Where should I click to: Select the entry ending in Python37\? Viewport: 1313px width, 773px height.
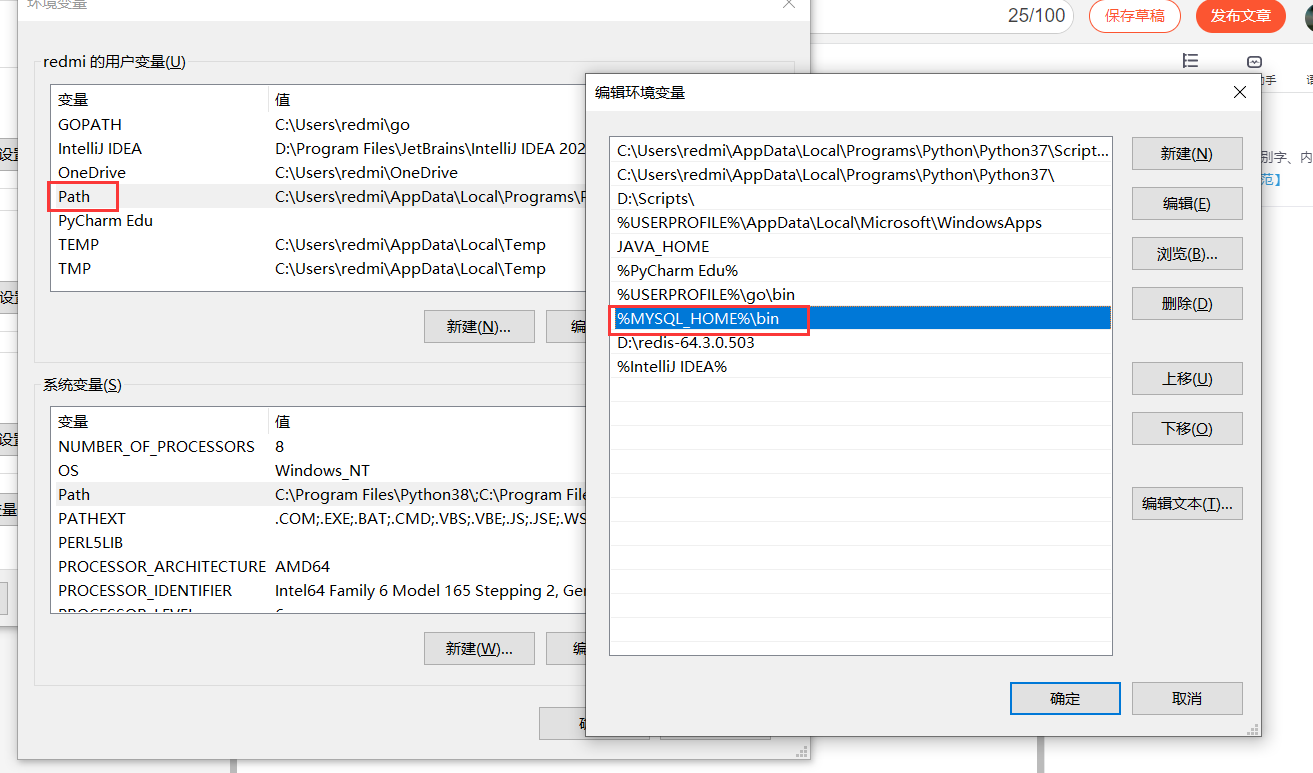point(861,175)
